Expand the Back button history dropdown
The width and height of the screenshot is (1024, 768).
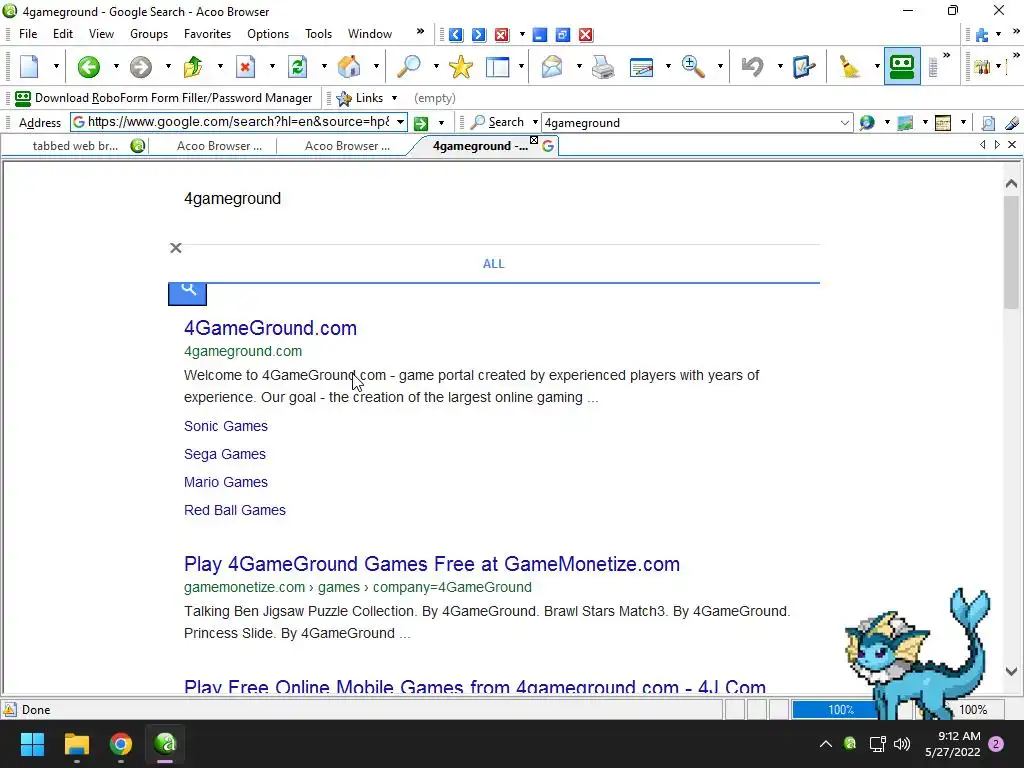point(116,66)
